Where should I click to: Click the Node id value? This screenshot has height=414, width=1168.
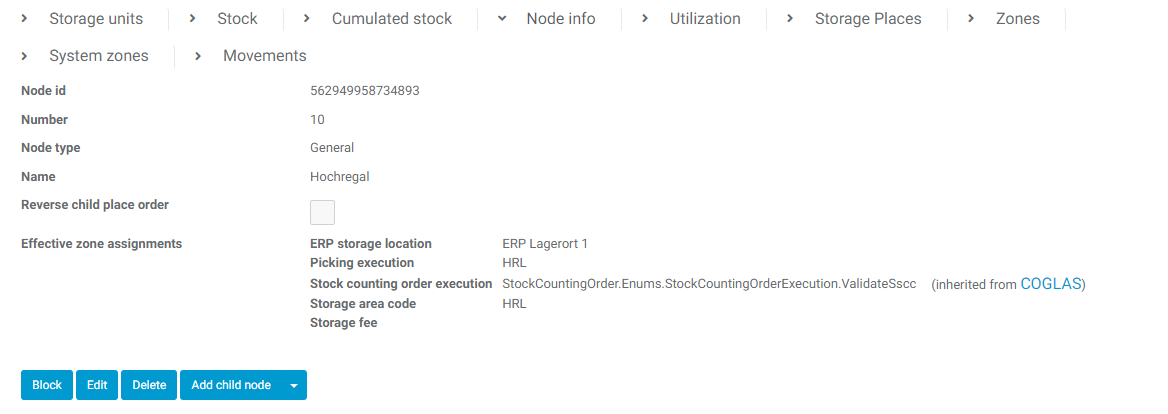(x=365, y=91)
